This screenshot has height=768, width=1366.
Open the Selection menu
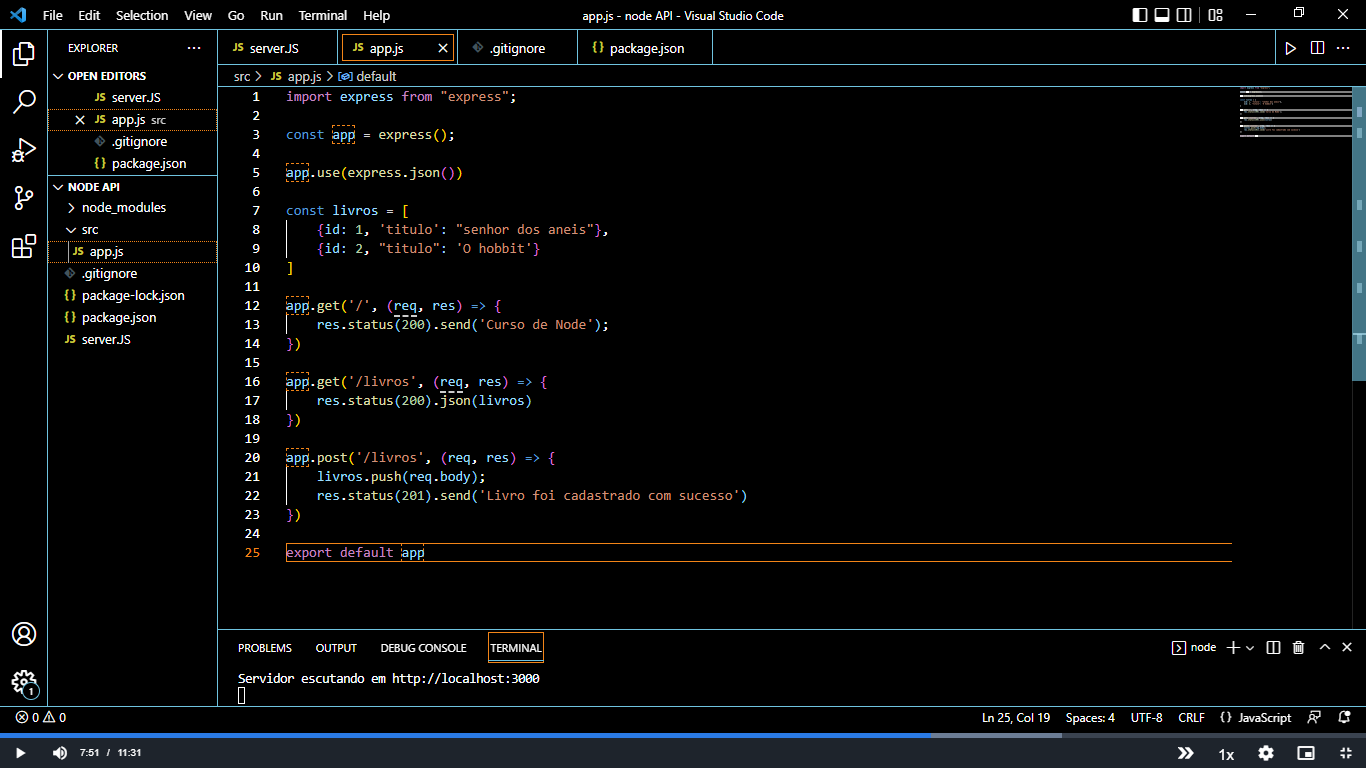142,15
